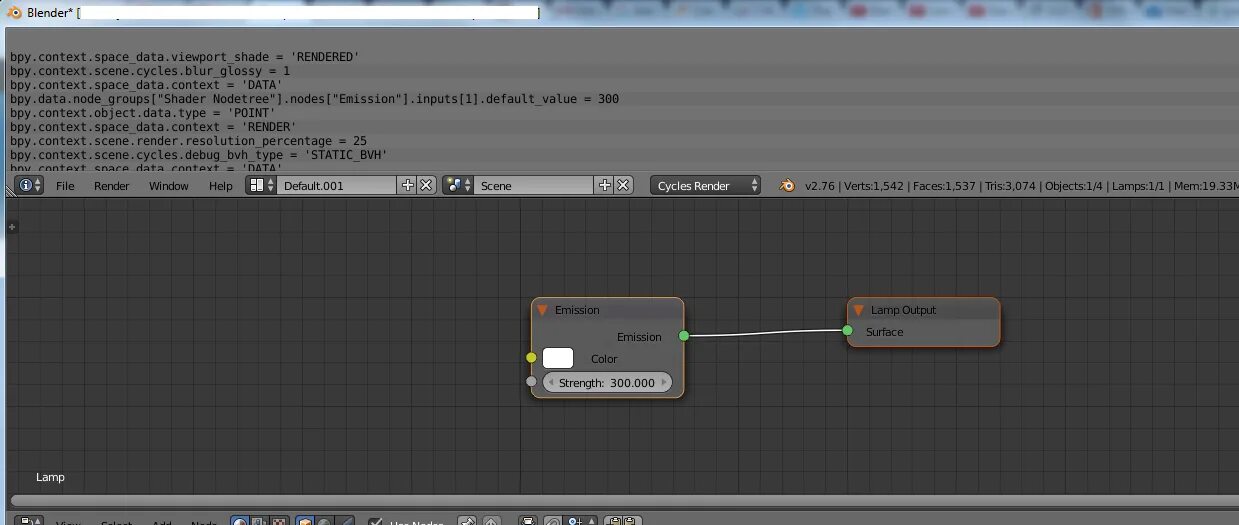The height and width of the screenshot is (525, 1239).
Task: Add a new scene plus button
Action: coord(604,185)
